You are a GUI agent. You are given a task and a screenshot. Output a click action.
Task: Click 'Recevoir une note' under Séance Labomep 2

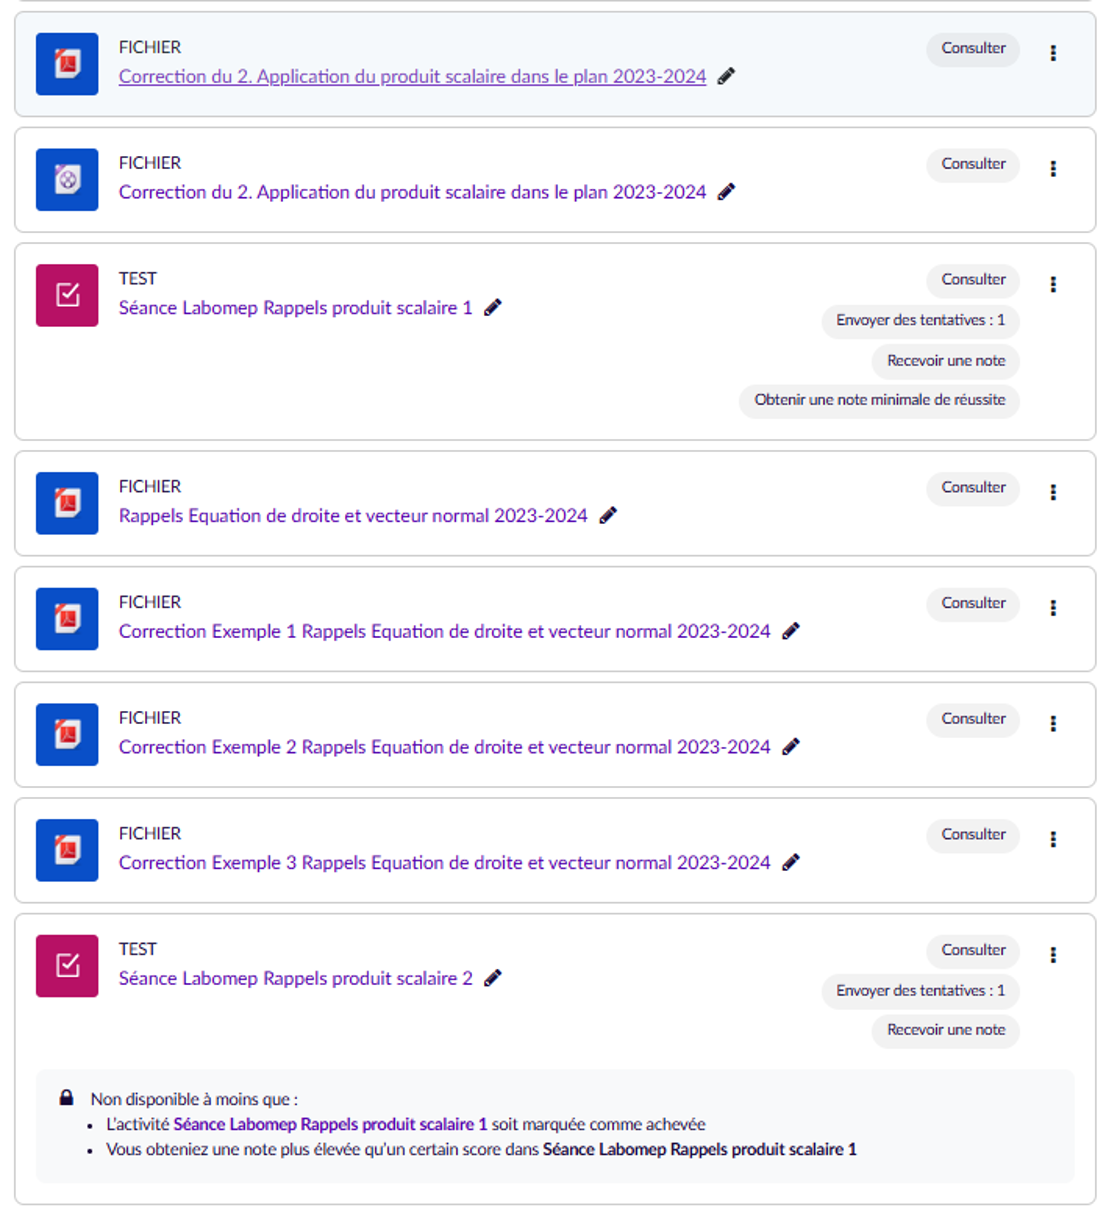(945, 1030)
